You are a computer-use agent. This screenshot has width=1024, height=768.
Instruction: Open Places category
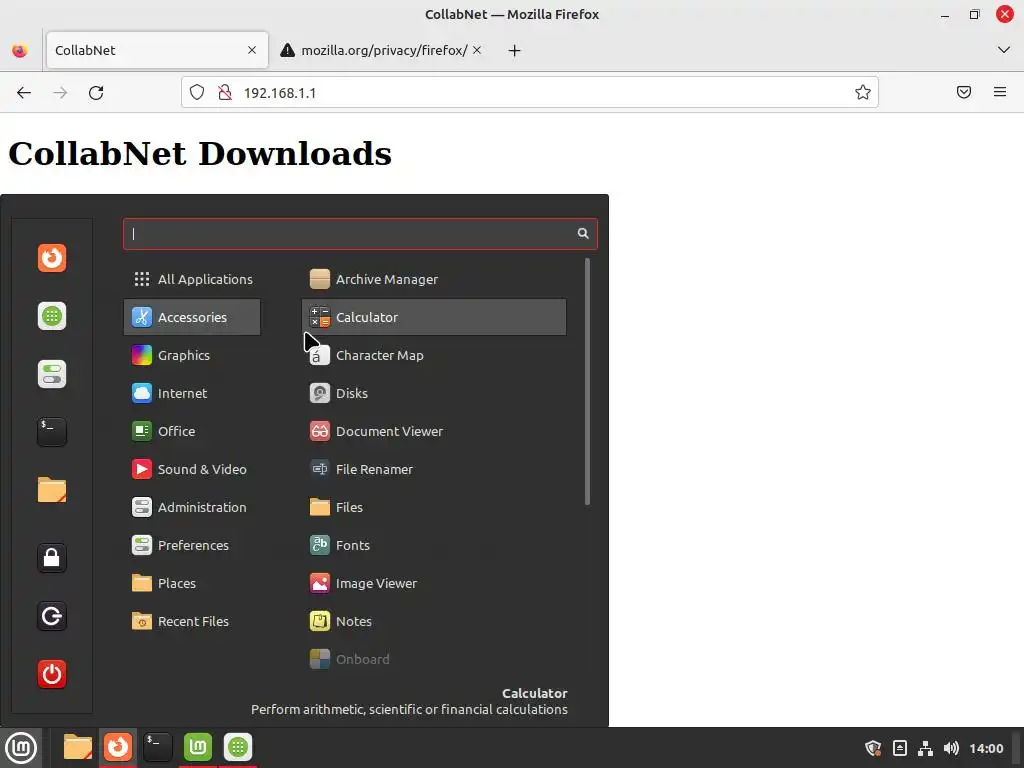(x=192, y=583)
